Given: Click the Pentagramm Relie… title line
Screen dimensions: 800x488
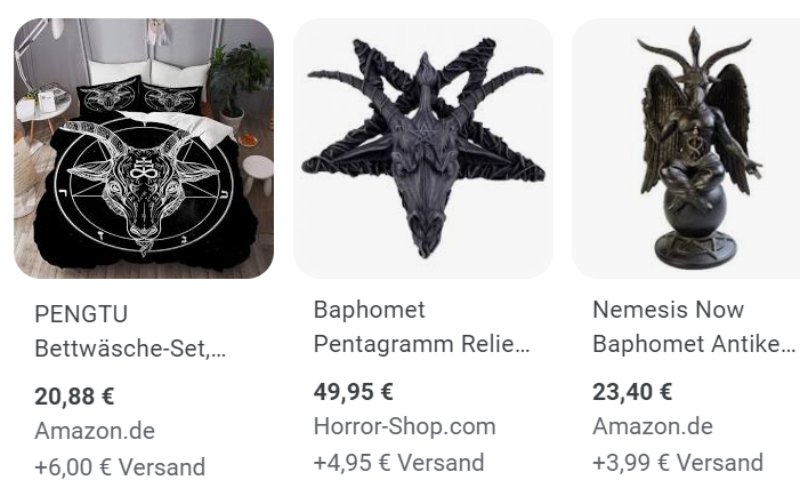Looking at the screenshot, I should tap(422, 344).
